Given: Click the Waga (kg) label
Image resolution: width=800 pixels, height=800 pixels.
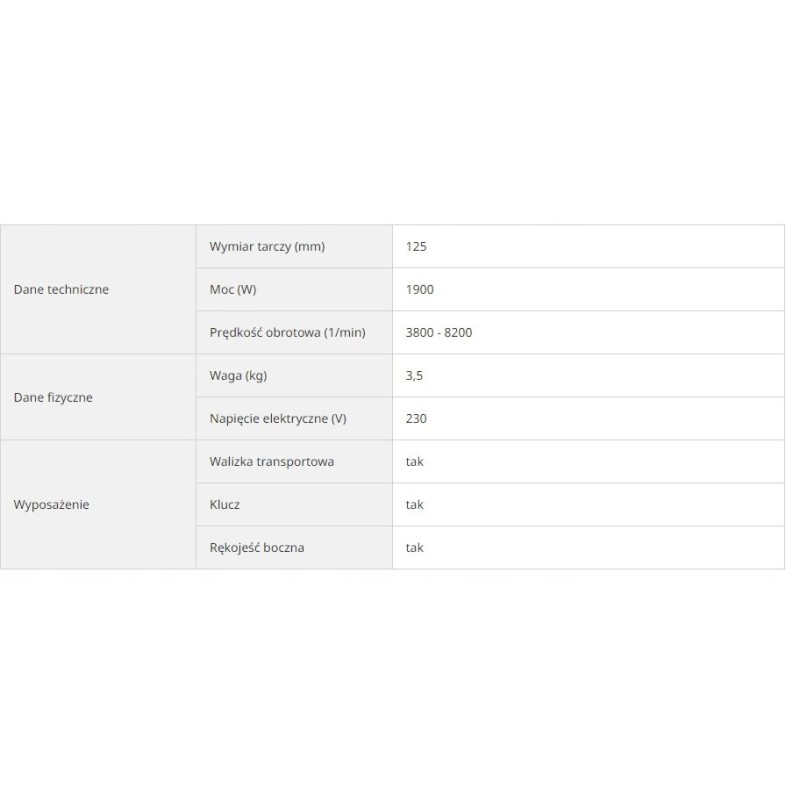Looking at the screenshot, I should coord(238,376).
